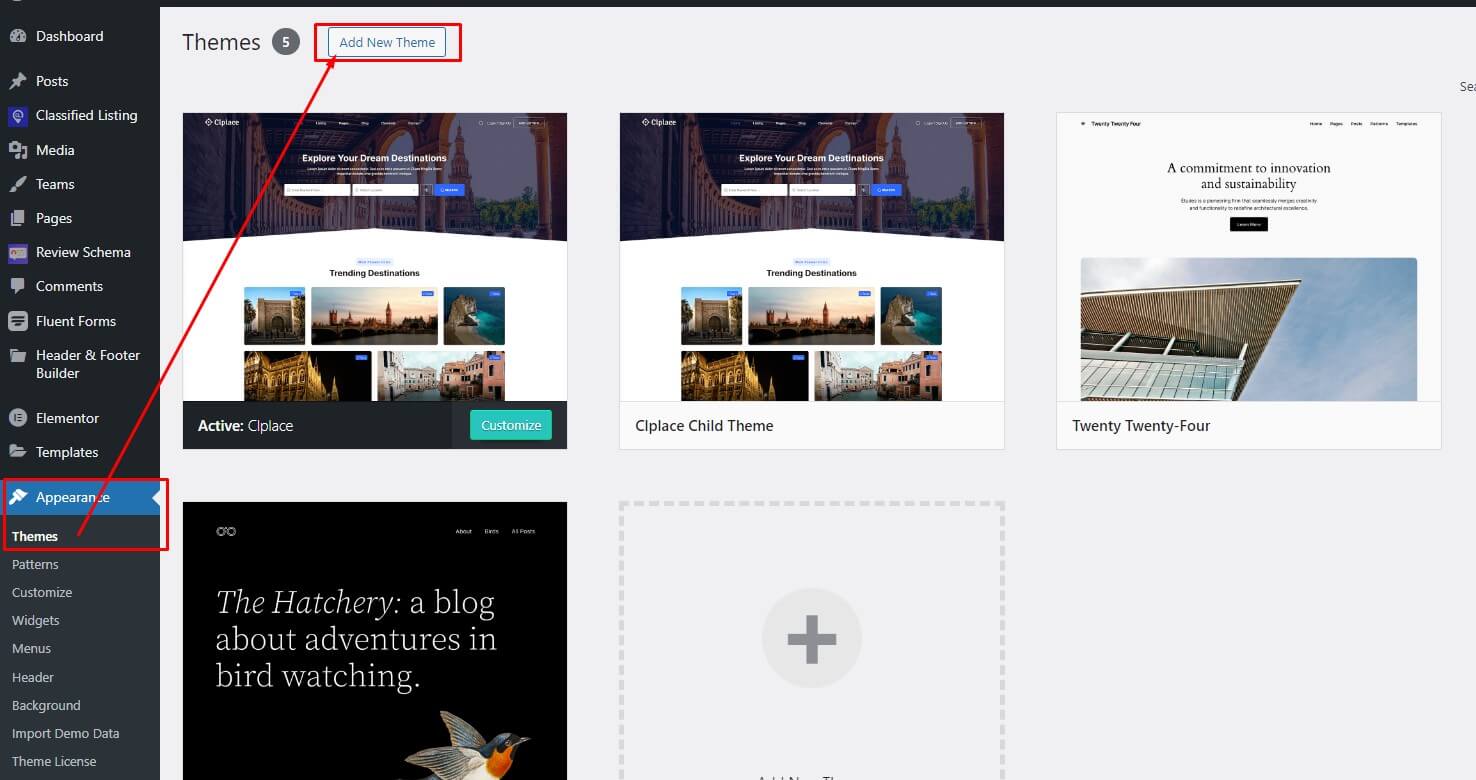Select the active Clplace theme screenshot
The image size is (1476, 780).
[375, 257]
